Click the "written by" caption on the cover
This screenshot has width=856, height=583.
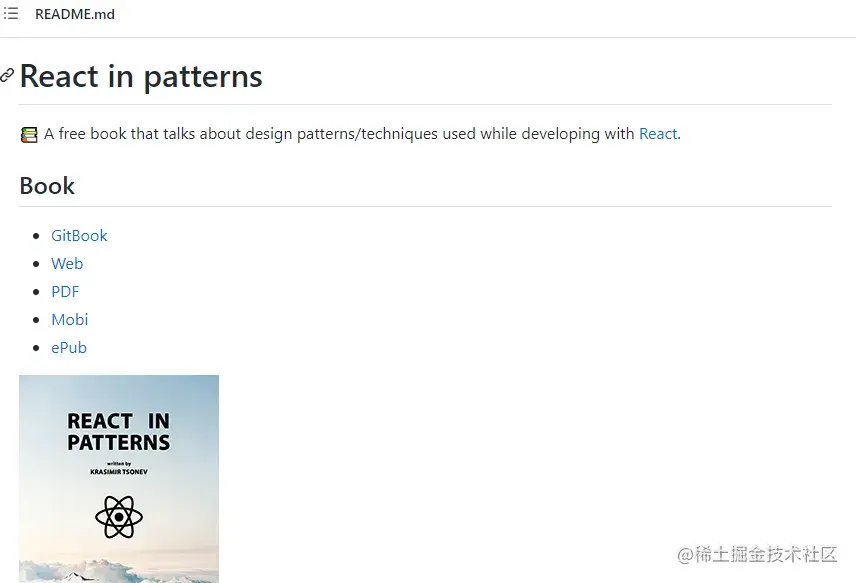(118, 463)
